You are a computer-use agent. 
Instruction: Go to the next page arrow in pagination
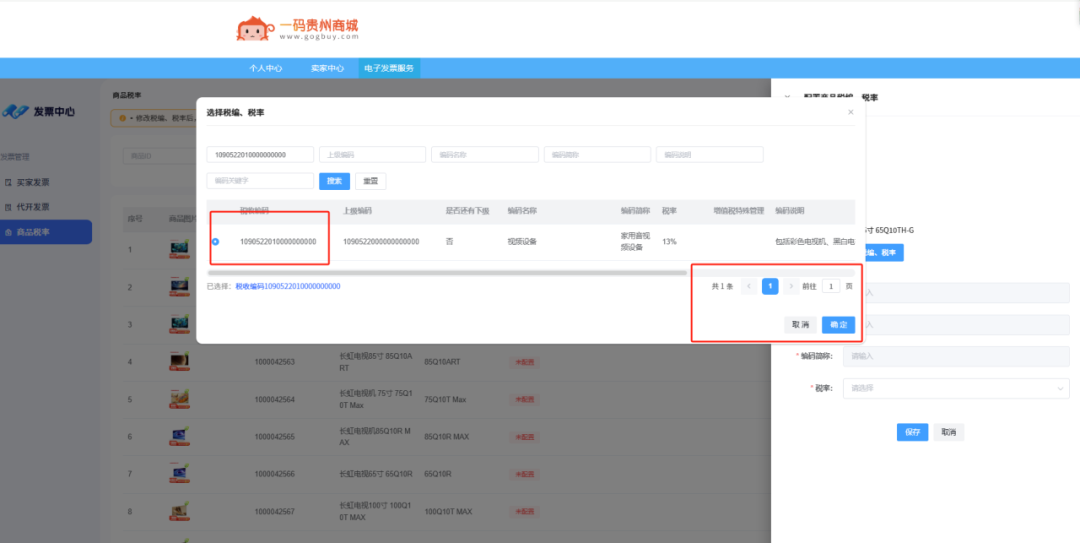(x=791, y=286)
